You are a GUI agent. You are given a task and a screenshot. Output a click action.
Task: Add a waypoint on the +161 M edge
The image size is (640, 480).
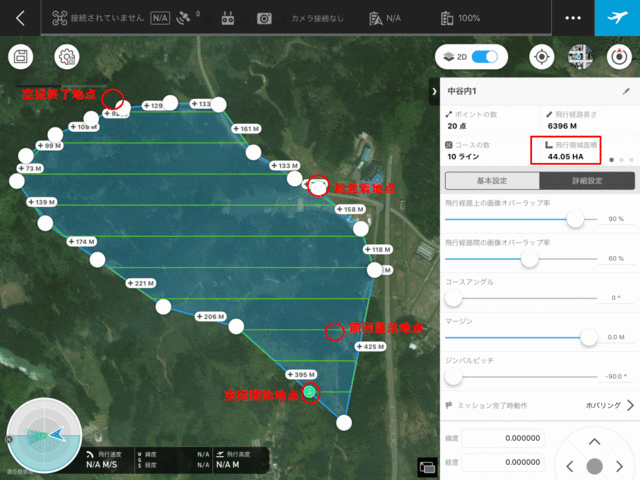click(247, 129)
